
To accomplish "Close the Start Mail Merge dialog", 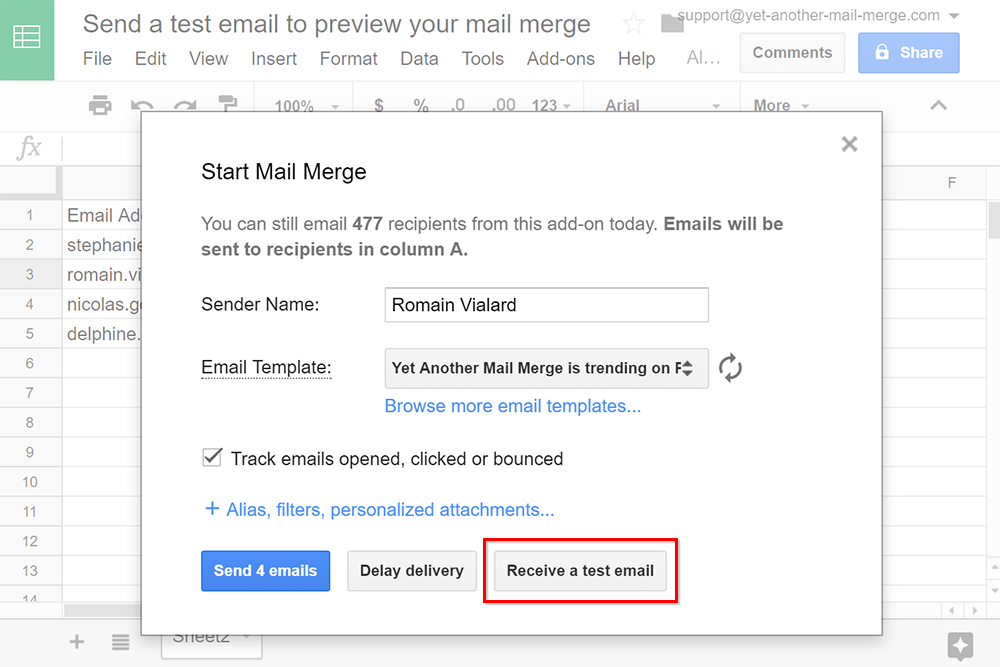I will tap(849, 144).
